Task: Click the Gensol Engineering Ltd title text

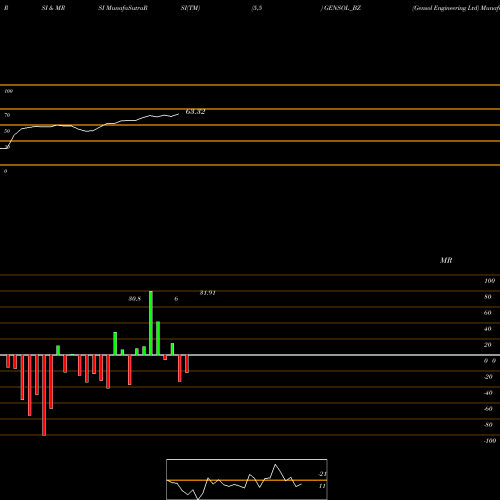Action: click(445, 8)
